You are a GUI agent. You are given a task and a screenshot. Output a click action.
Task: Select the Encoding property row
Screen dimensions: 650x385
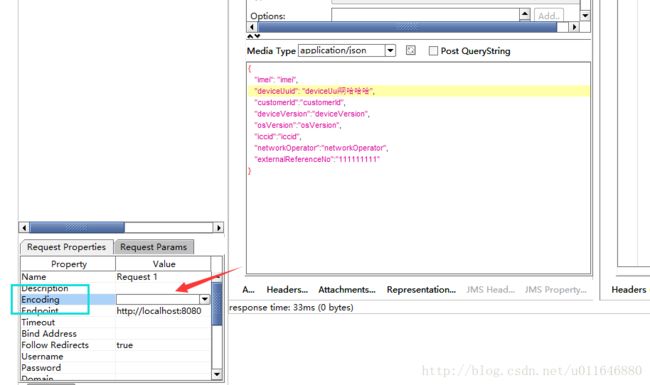tap(116, 299)
